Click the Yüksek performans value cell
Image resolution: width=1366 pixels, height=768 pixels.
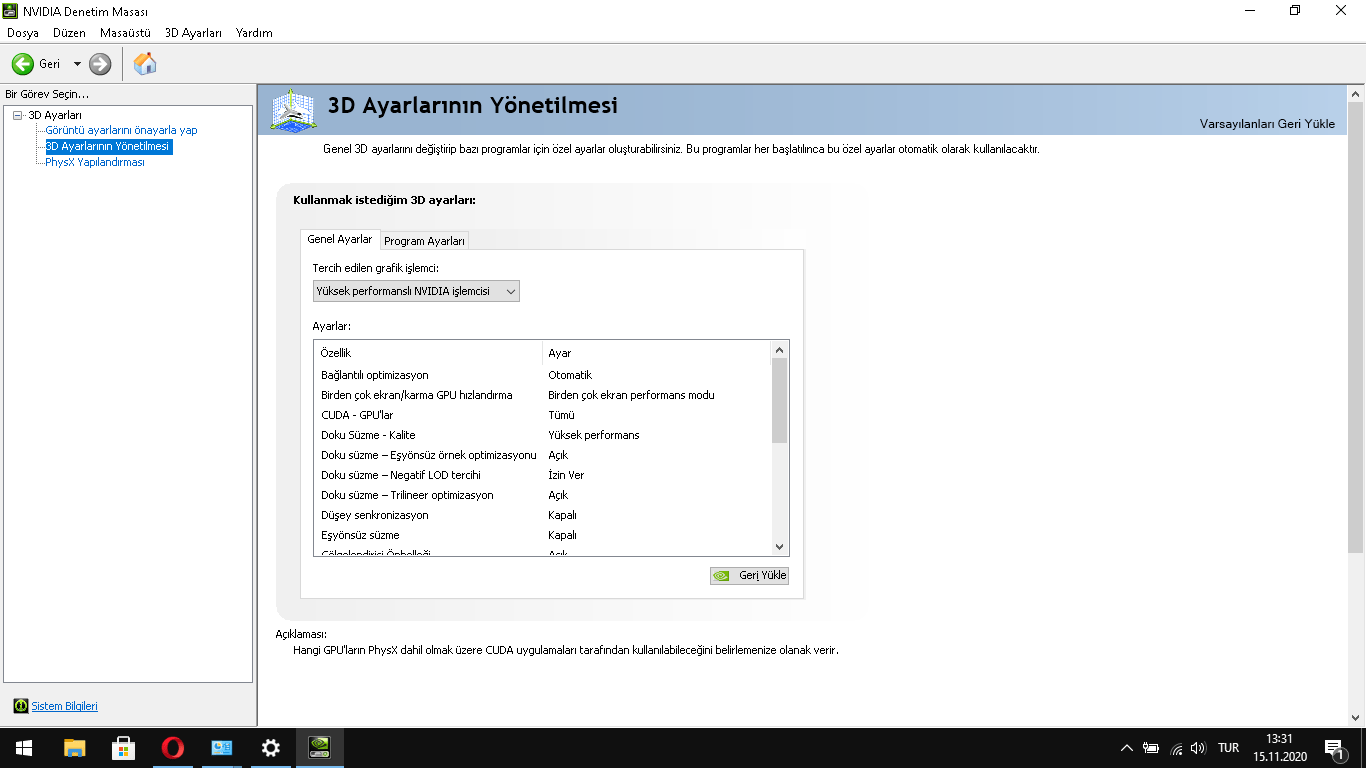click(594, 435)
